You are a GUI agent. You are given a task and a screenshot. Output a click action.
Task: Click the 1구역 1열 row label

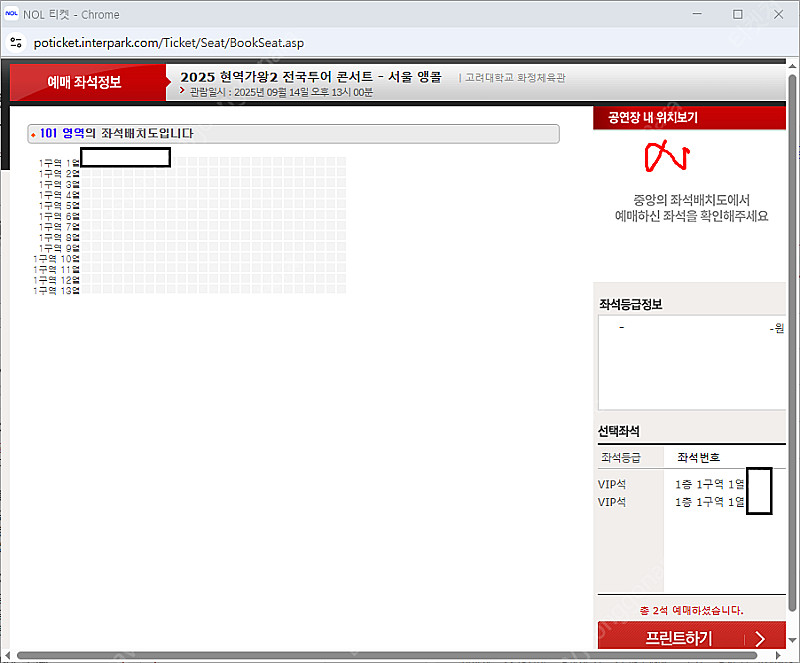click(x=59, y=163)
